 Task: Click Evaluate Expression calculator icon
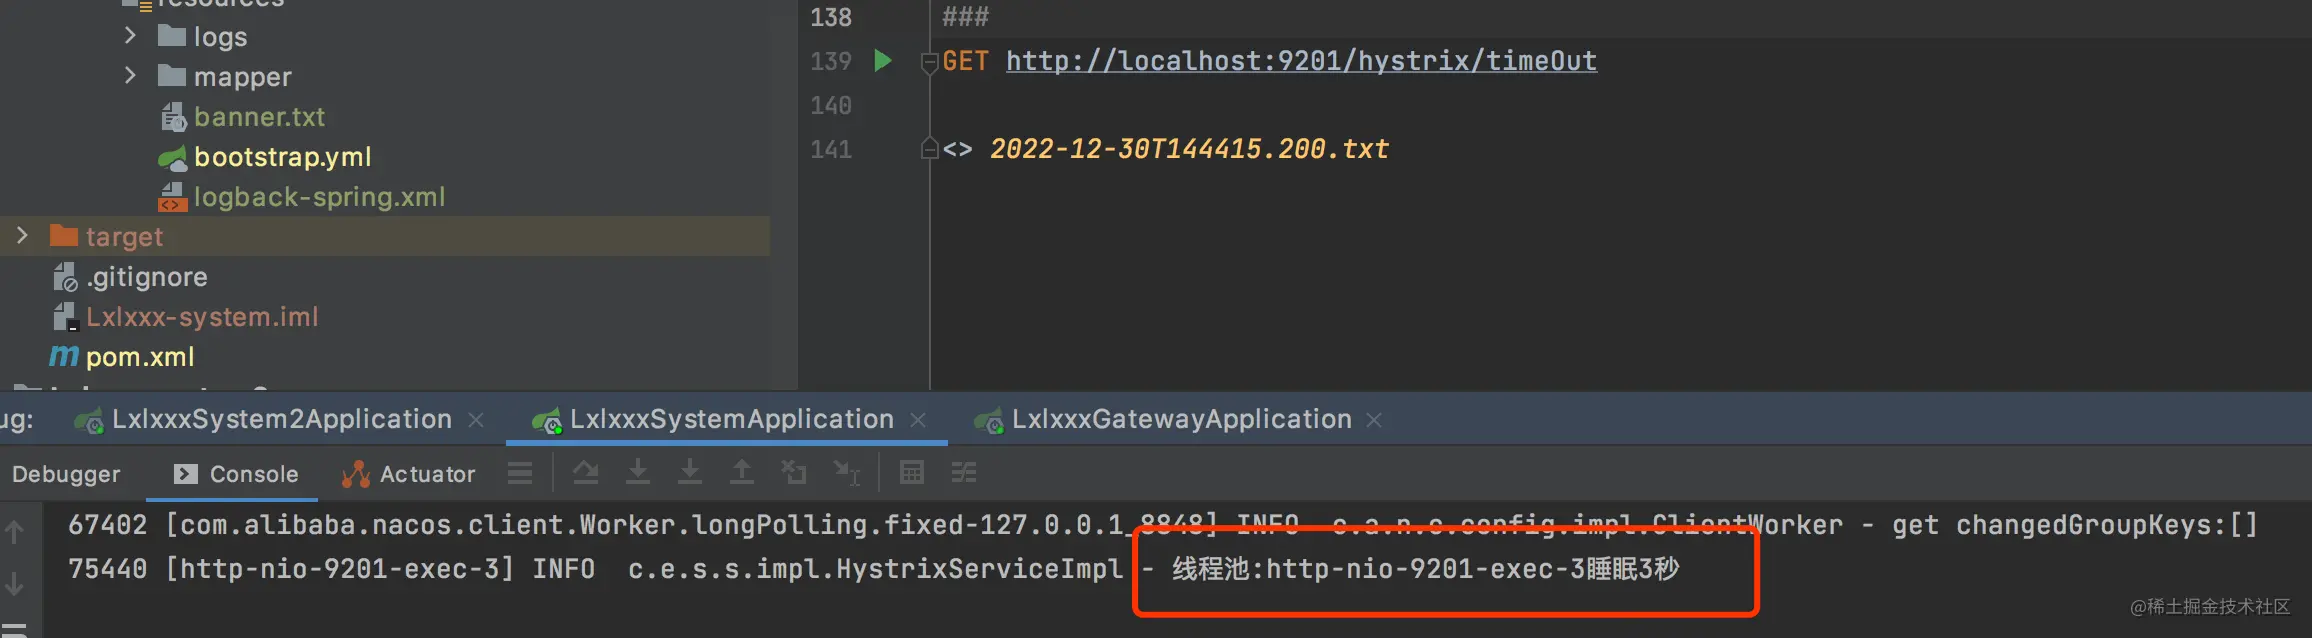[912, 473]
